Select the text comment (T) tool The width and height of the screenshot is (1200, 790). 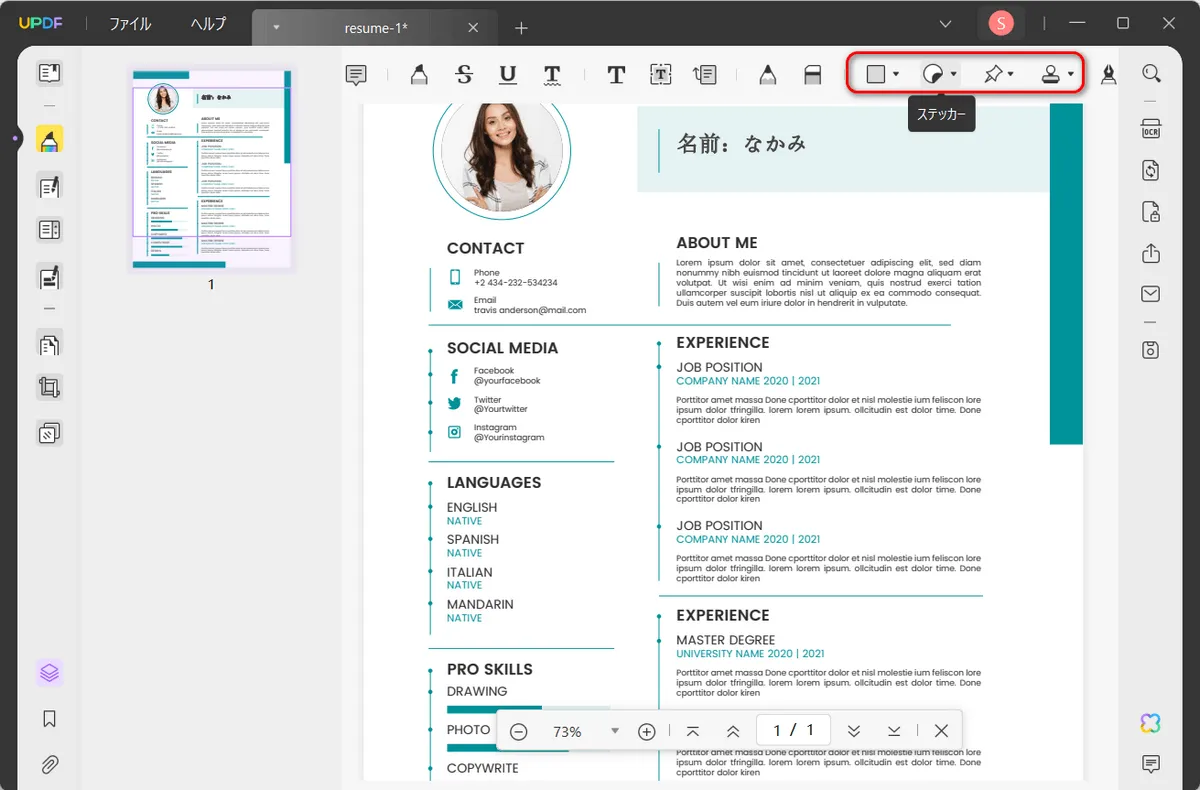click(616, 74)
